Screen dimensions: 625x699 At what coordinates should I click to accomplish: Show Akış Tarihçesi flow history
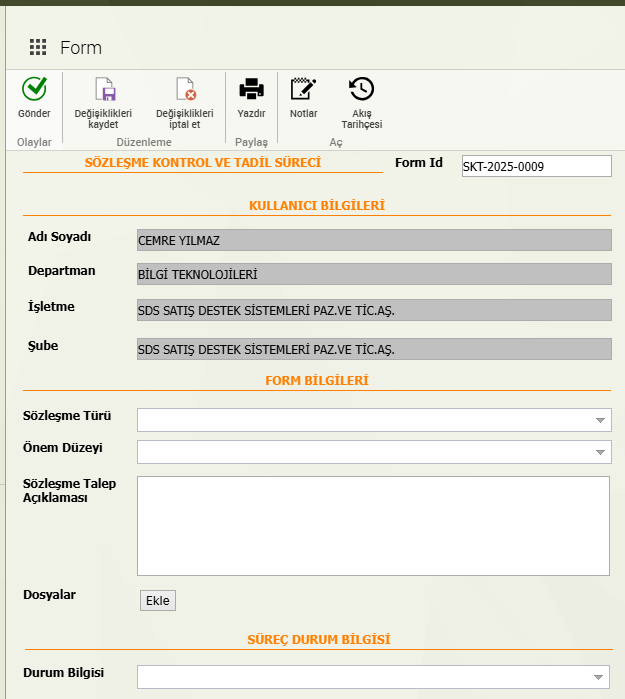pyautogui.click(x=361, y=90)
